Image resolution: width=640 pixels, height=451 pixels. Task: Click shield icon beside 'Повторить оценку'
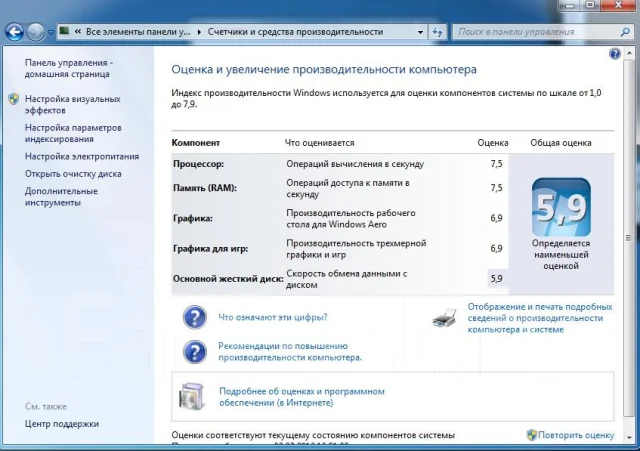[531, 435]
